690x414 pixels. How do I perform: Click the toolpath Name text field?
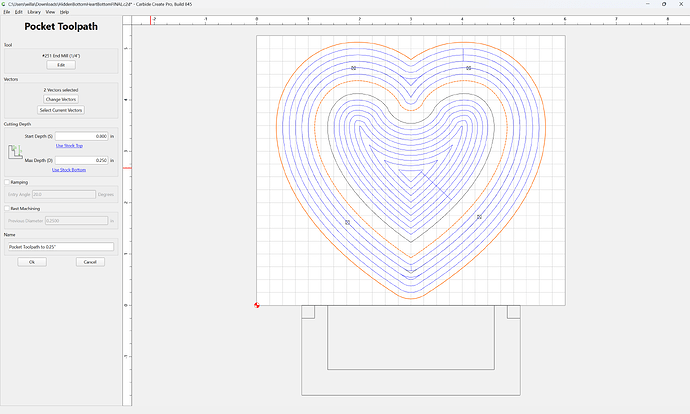(x=61, y=247)
